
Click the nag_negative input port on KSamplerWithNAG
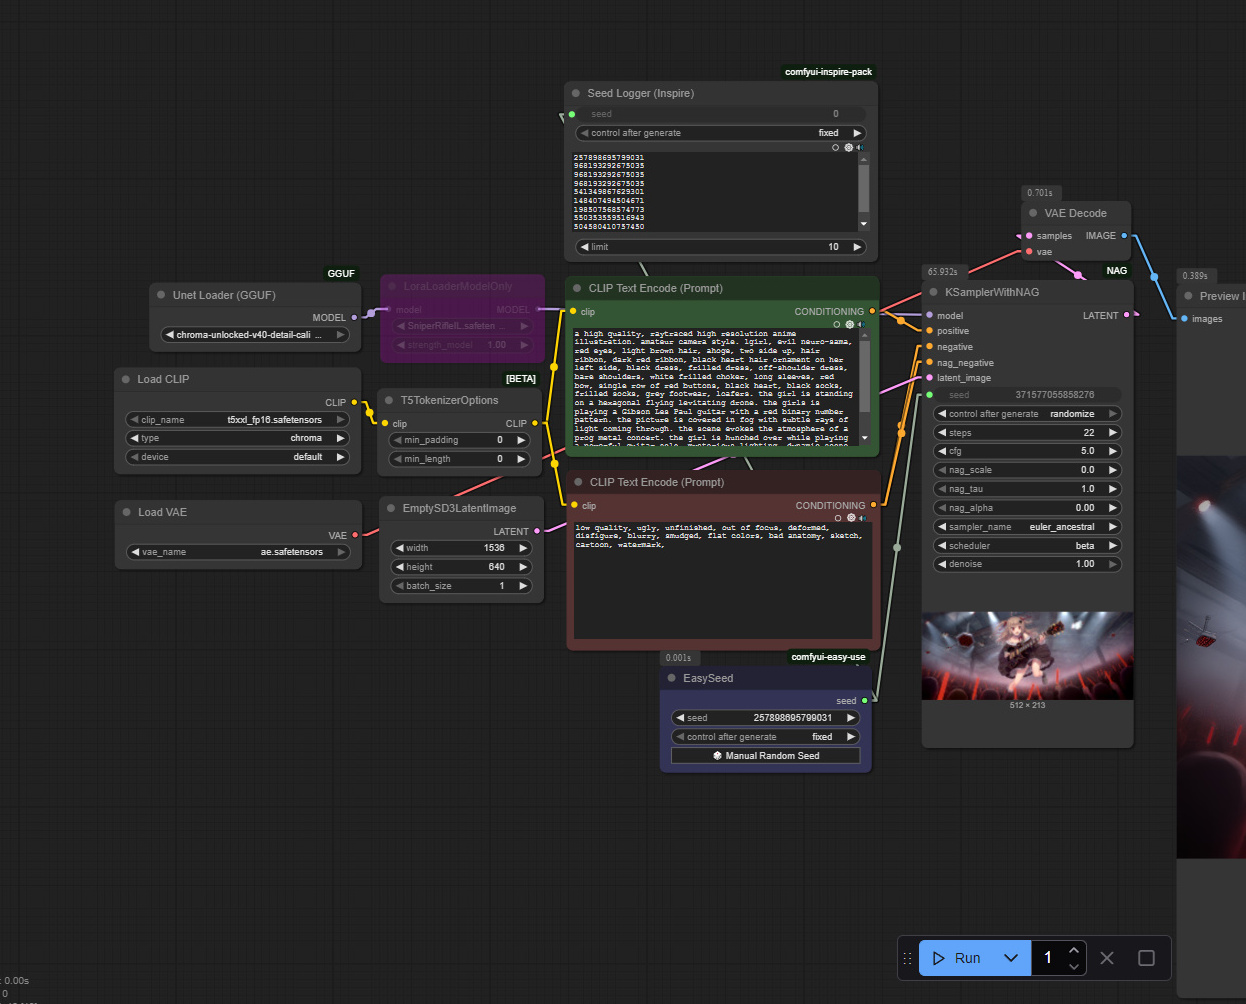930,362
